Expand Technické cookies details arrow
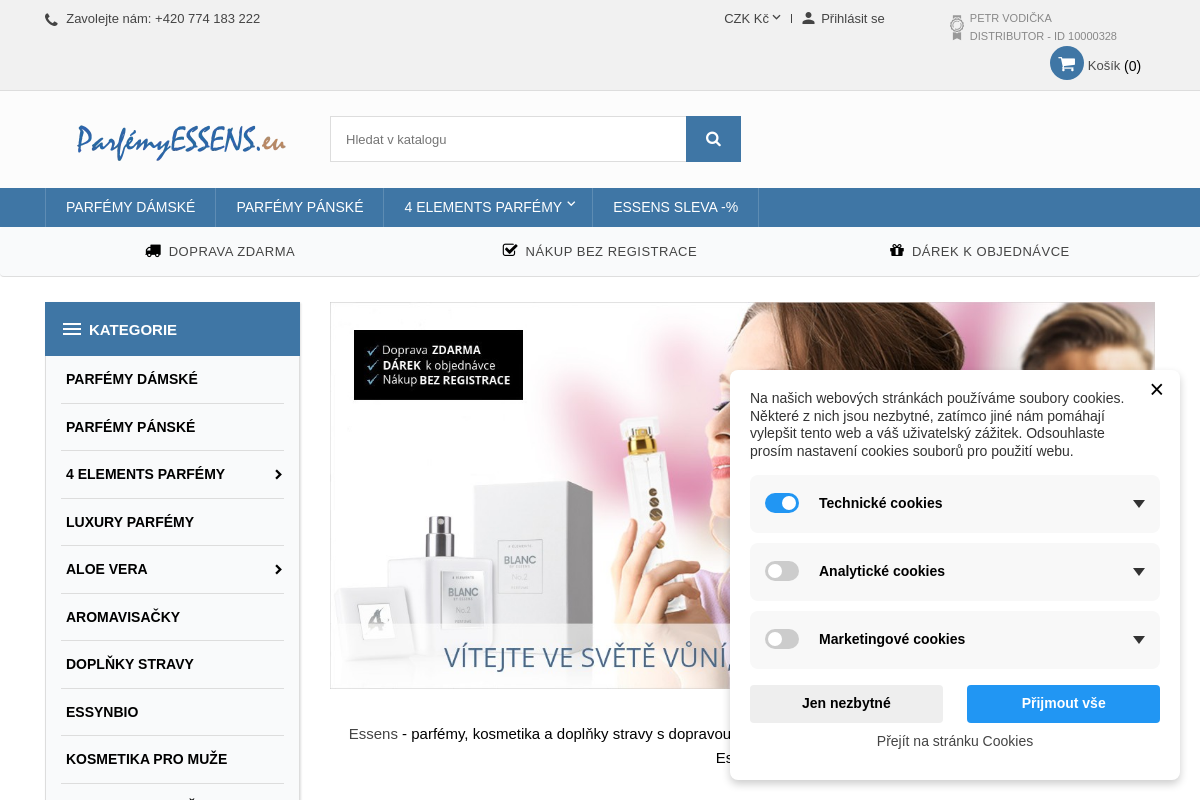1200x800 pixels. [x=1138, y=504]
